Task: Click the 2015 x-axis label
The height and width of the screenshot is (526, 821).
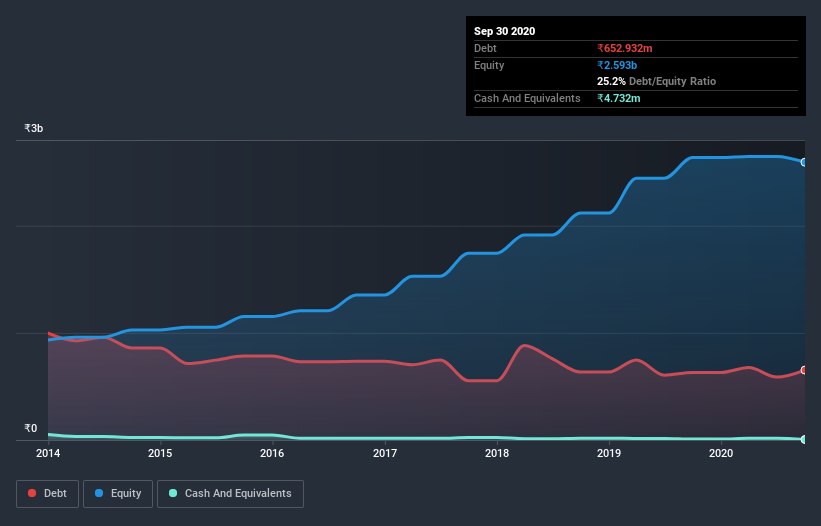Action: coord(160,453)
